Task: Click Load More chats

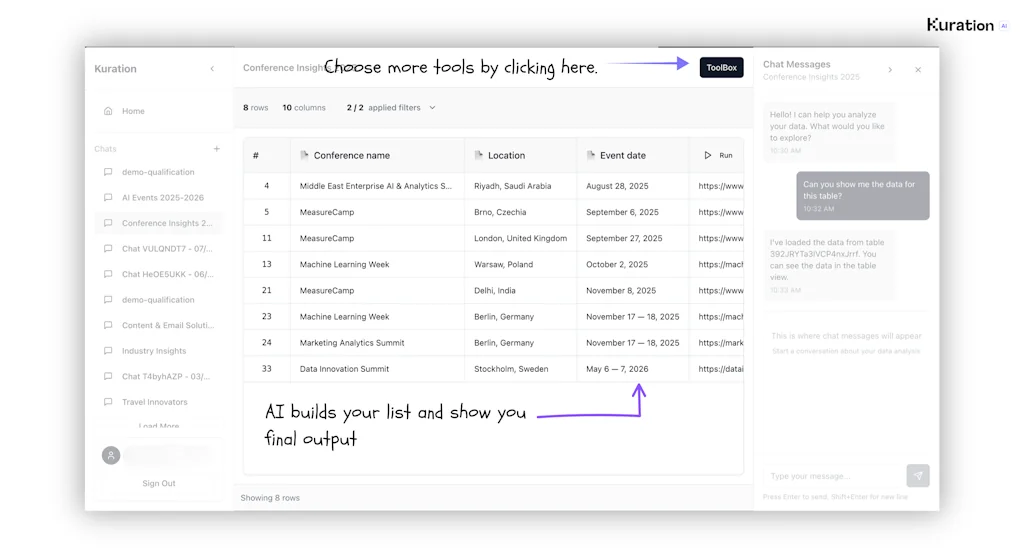Action: (159, 426)
